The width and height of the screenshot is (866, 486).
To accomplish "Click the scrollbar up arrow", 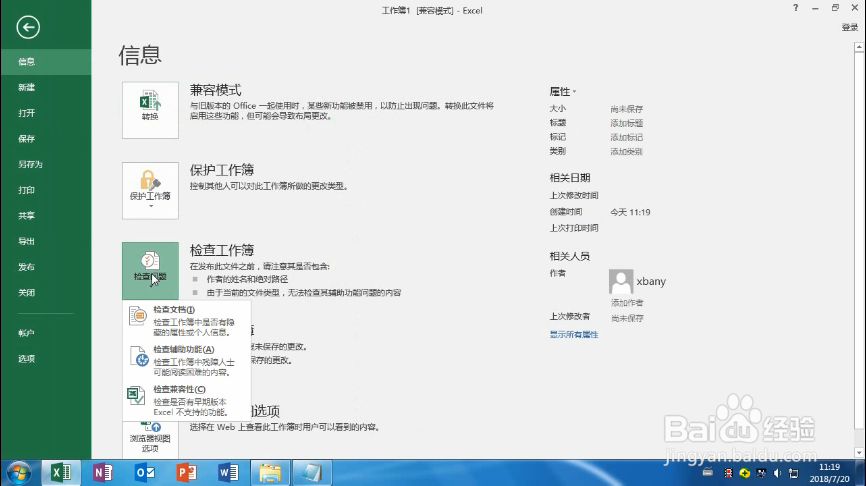I will [x=859, y=47].
